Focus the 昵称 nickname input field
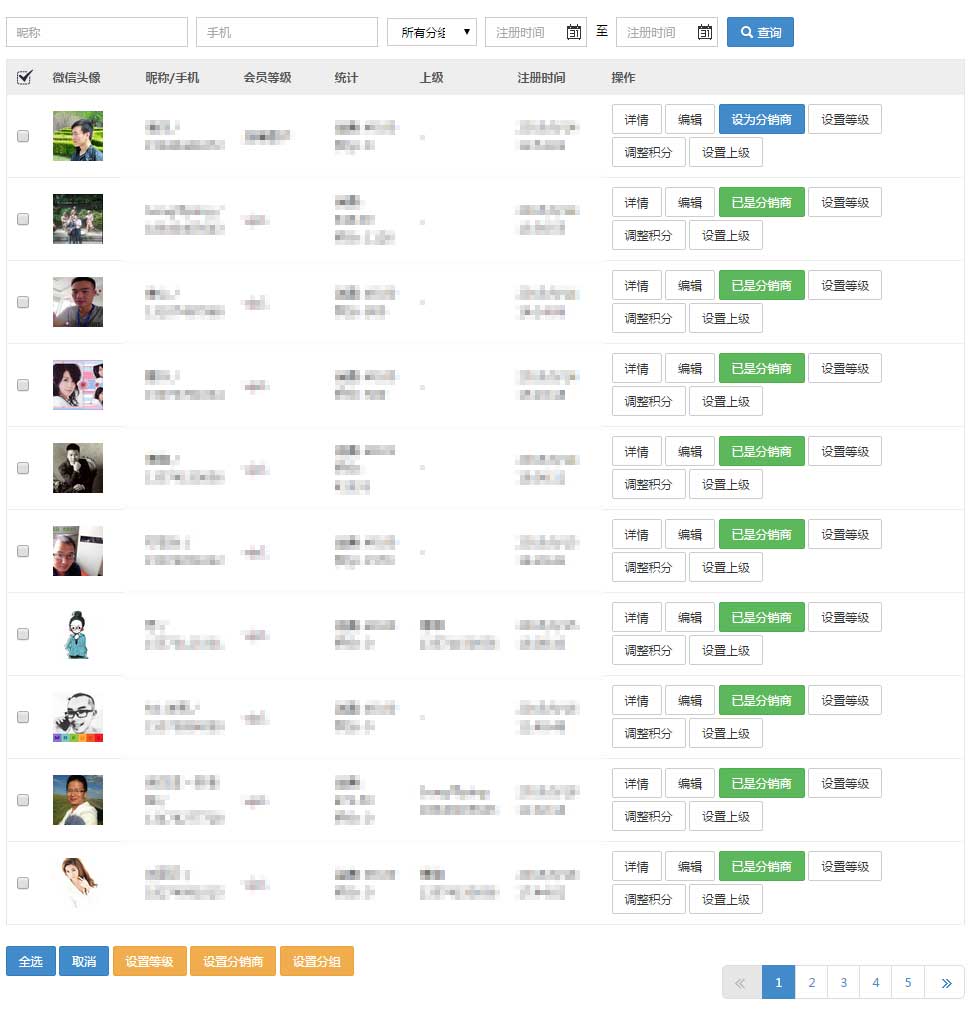The image size is (974, 1028). pyautogui.click(x=97, y=33)
